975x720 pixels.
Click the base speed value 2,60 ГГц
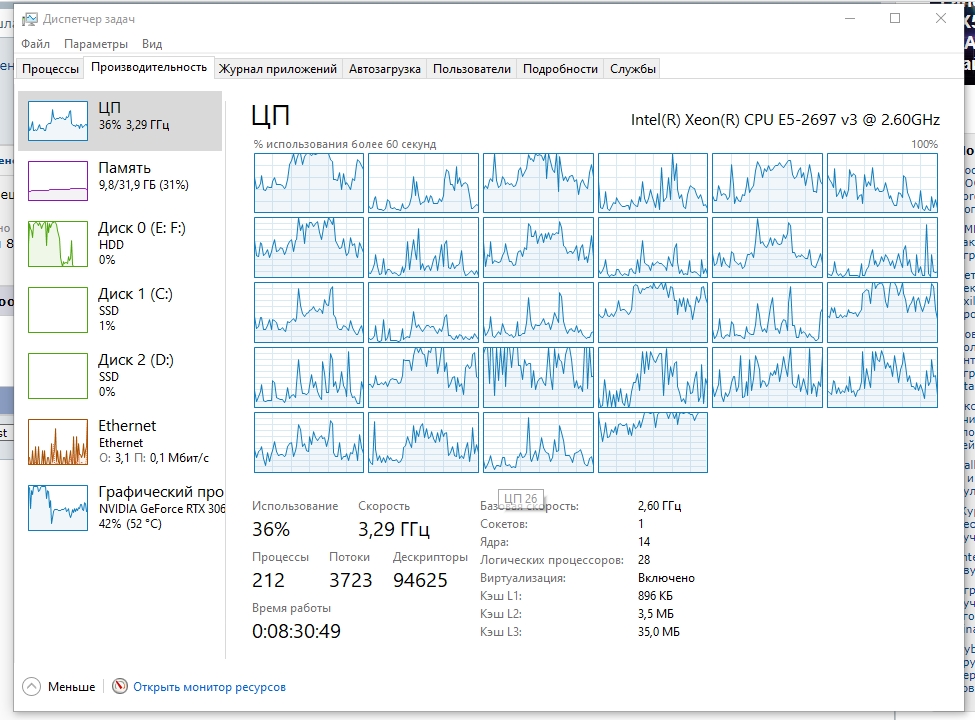(659, 505)
